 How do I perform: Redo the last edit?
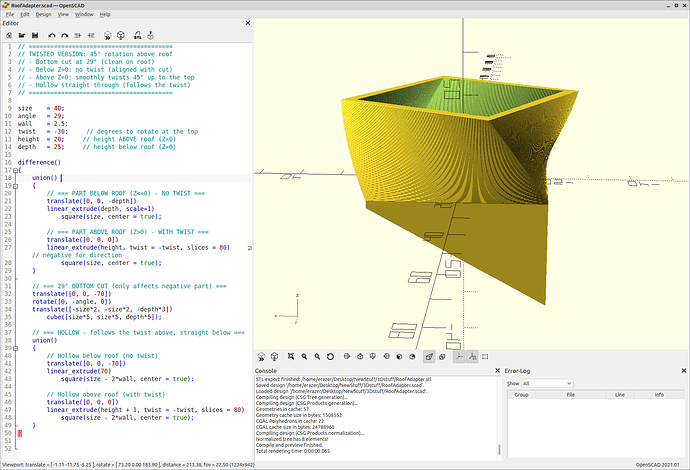(x=65, y=35)
